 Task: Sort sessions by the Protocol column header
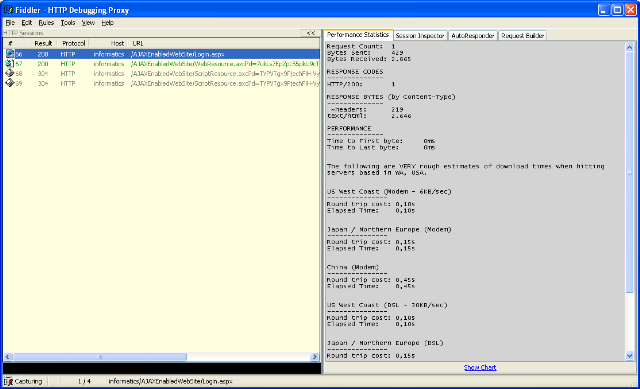click(73, 43)
